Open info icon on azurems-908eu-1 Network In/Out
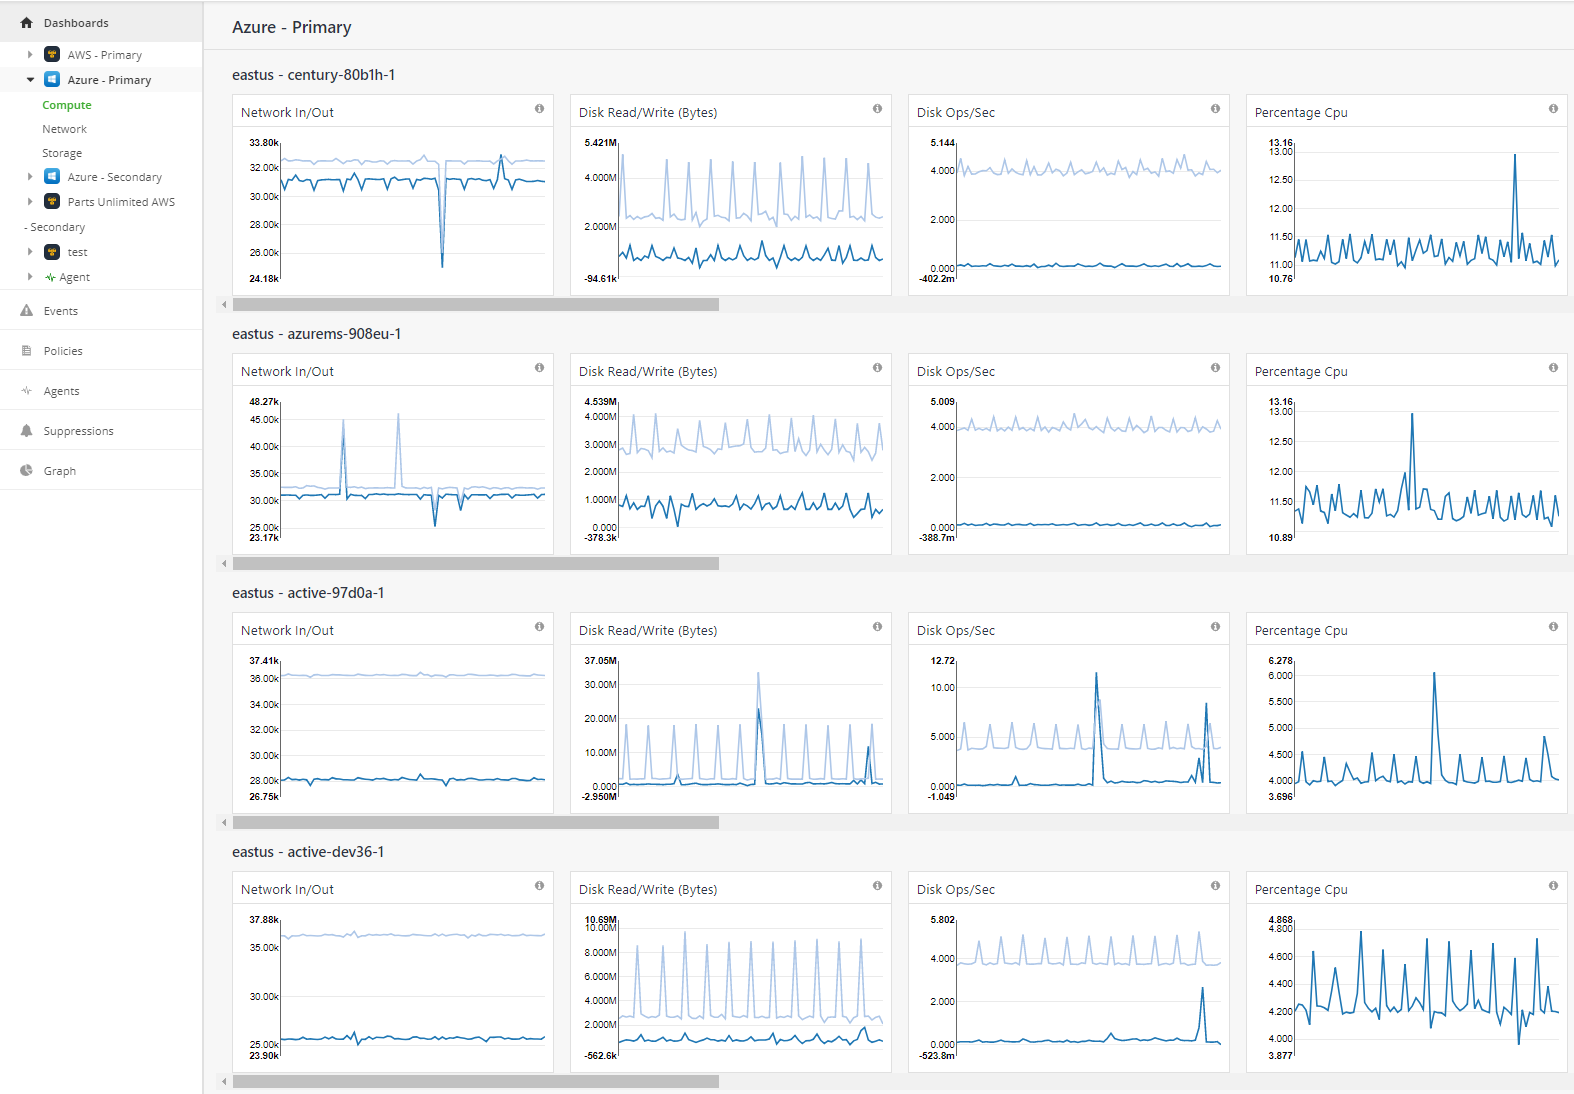 (539, 368)
